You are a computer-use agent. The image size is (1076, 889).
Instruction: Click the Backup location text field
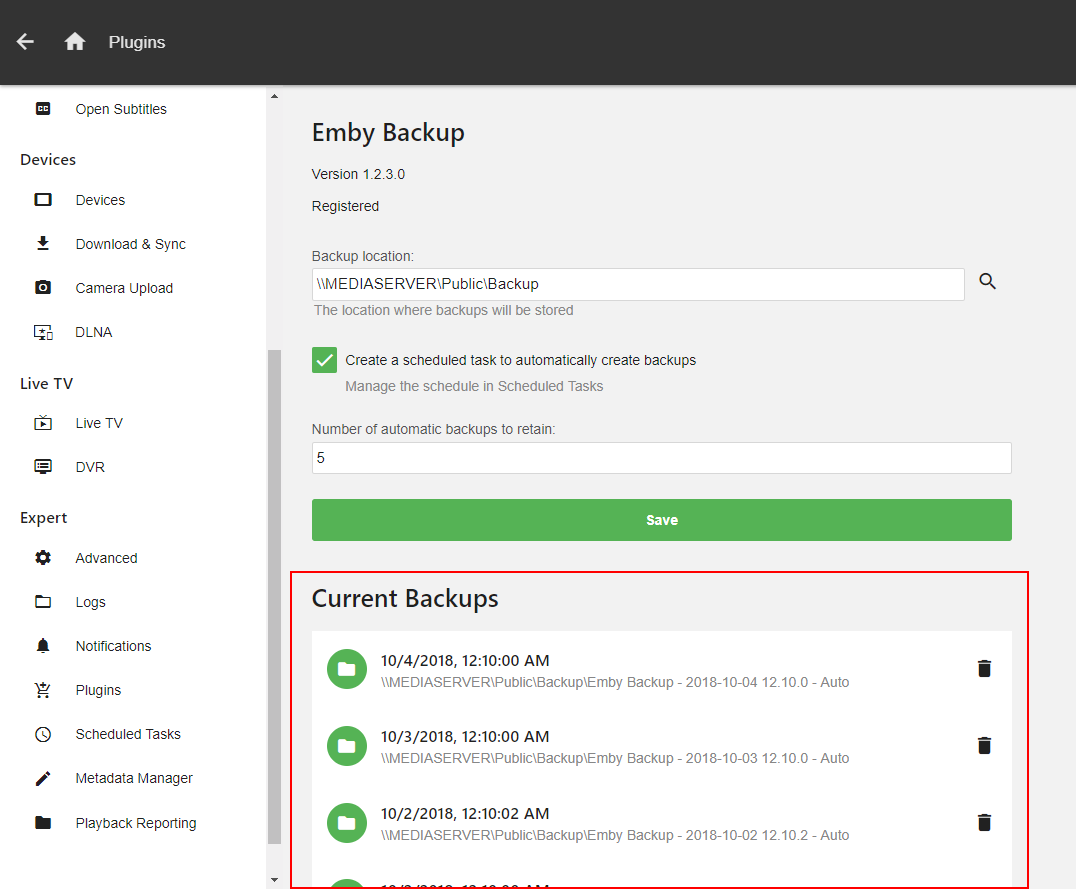click(638, 284)
